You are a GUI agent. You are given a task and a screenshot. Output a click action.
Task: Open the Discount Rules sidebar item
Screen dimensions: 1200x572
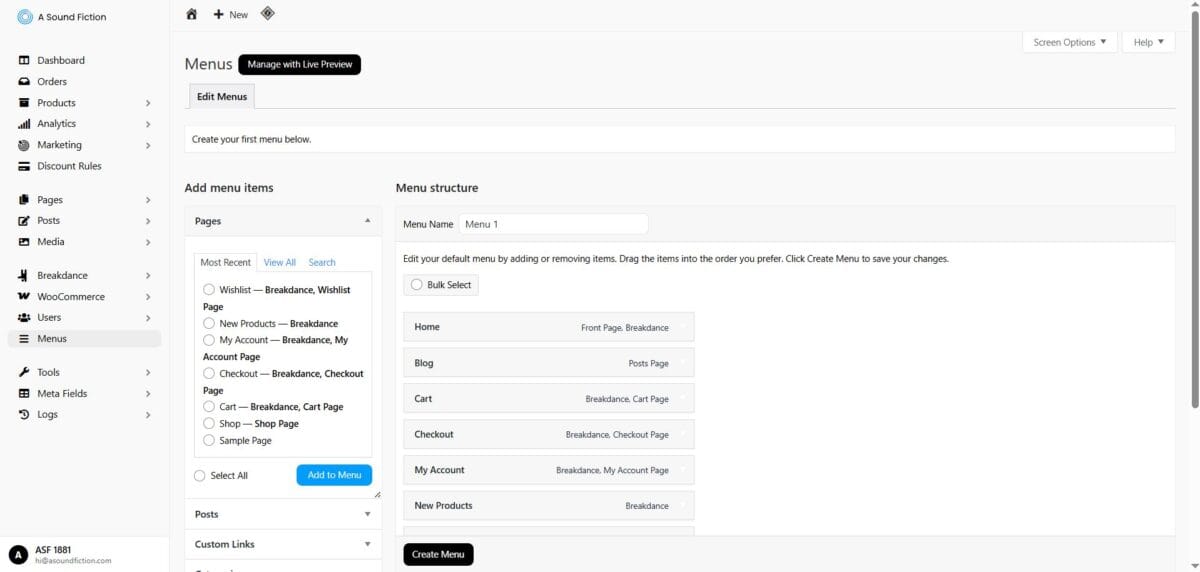(69, 166)
